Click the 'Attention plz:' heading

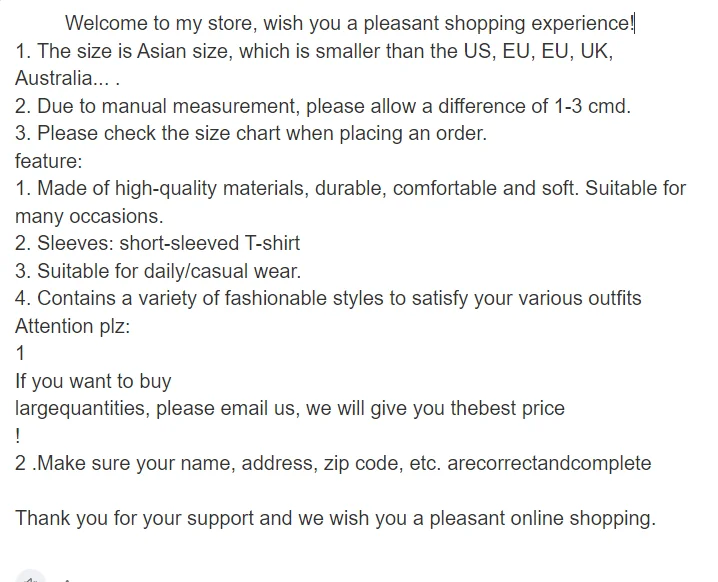point(73,326)
